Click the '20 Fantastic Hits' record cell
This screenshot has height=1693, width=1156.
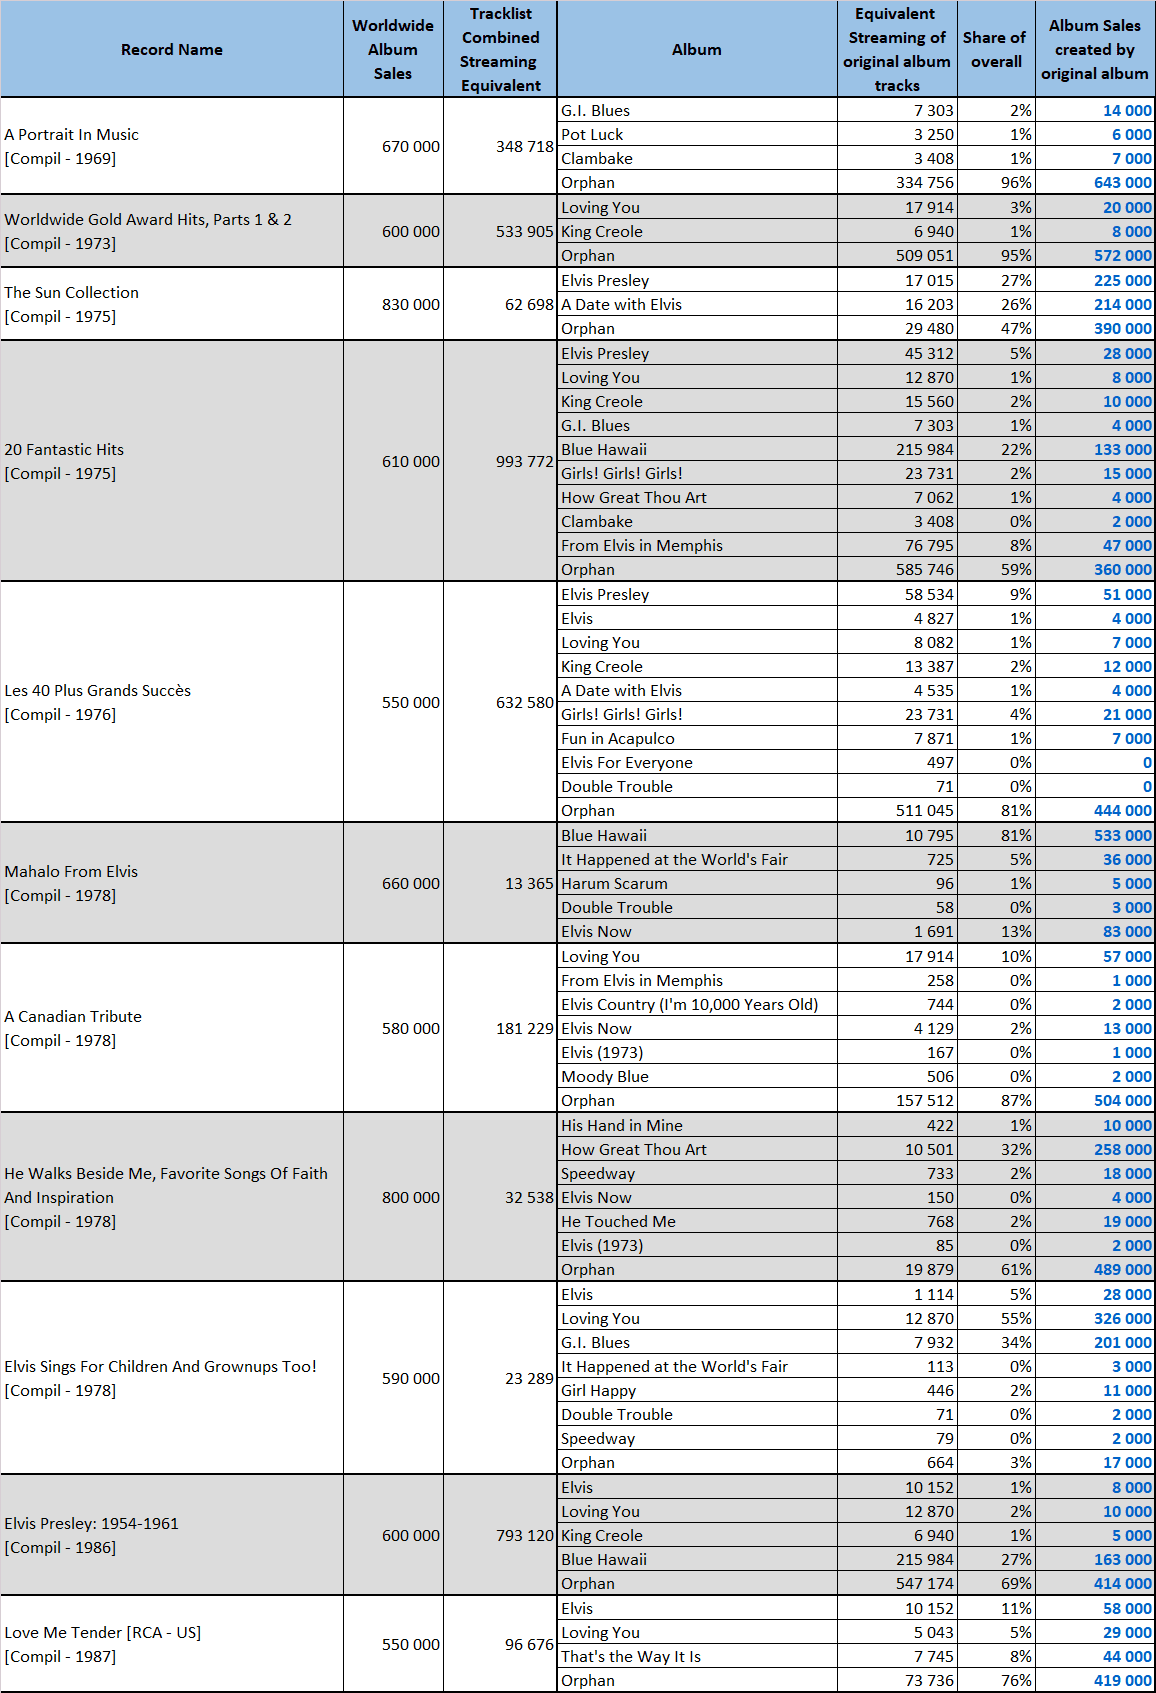(x=172, y=461)
